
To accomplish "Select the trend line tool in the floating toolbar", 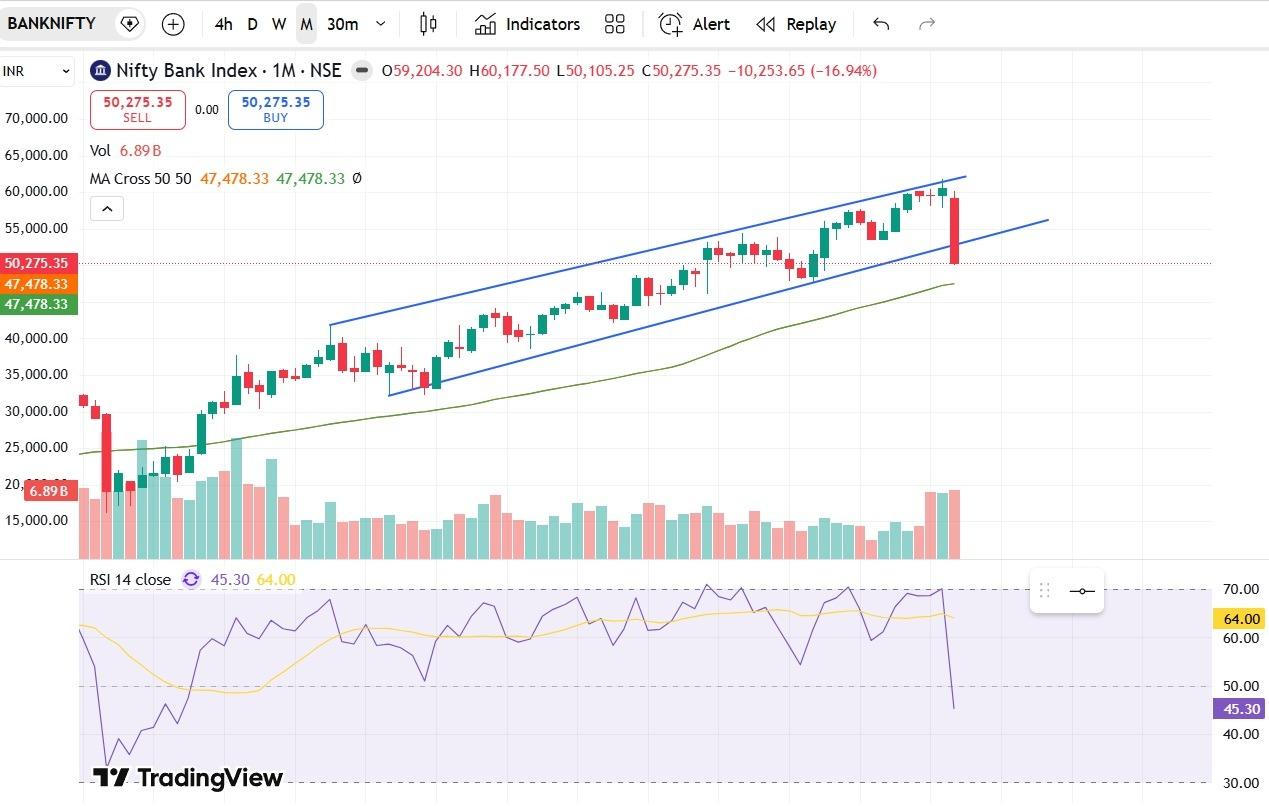I will point(1082,591).
